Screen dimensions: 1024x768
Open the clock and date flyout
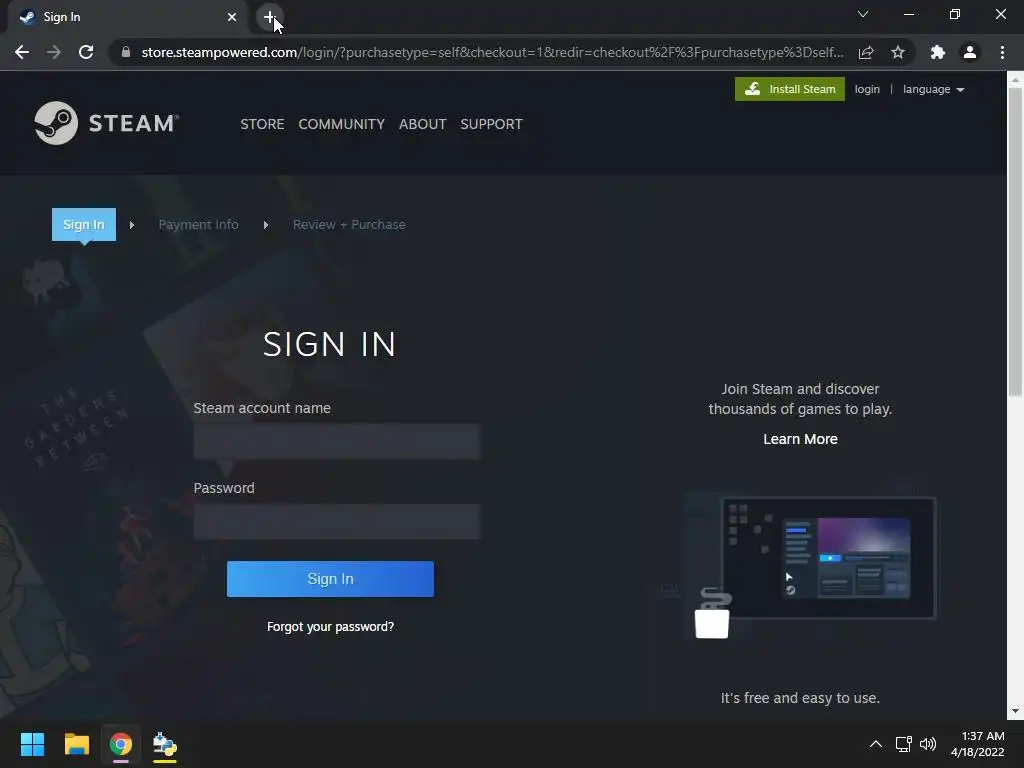pos(978,744)
